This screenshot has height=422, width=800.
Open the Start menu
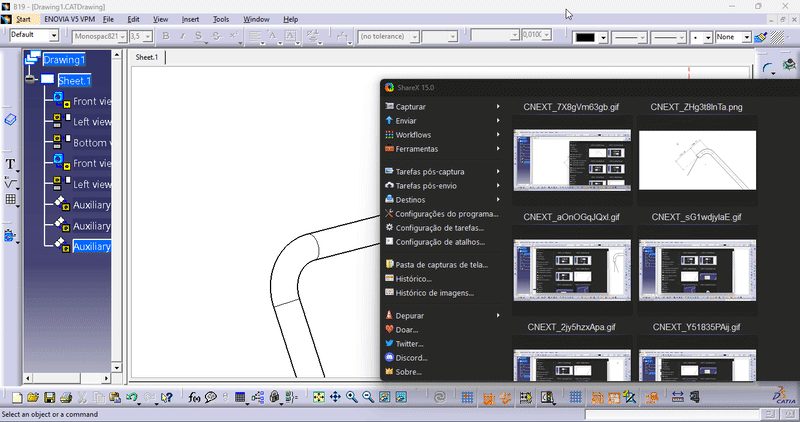[23, 19]
